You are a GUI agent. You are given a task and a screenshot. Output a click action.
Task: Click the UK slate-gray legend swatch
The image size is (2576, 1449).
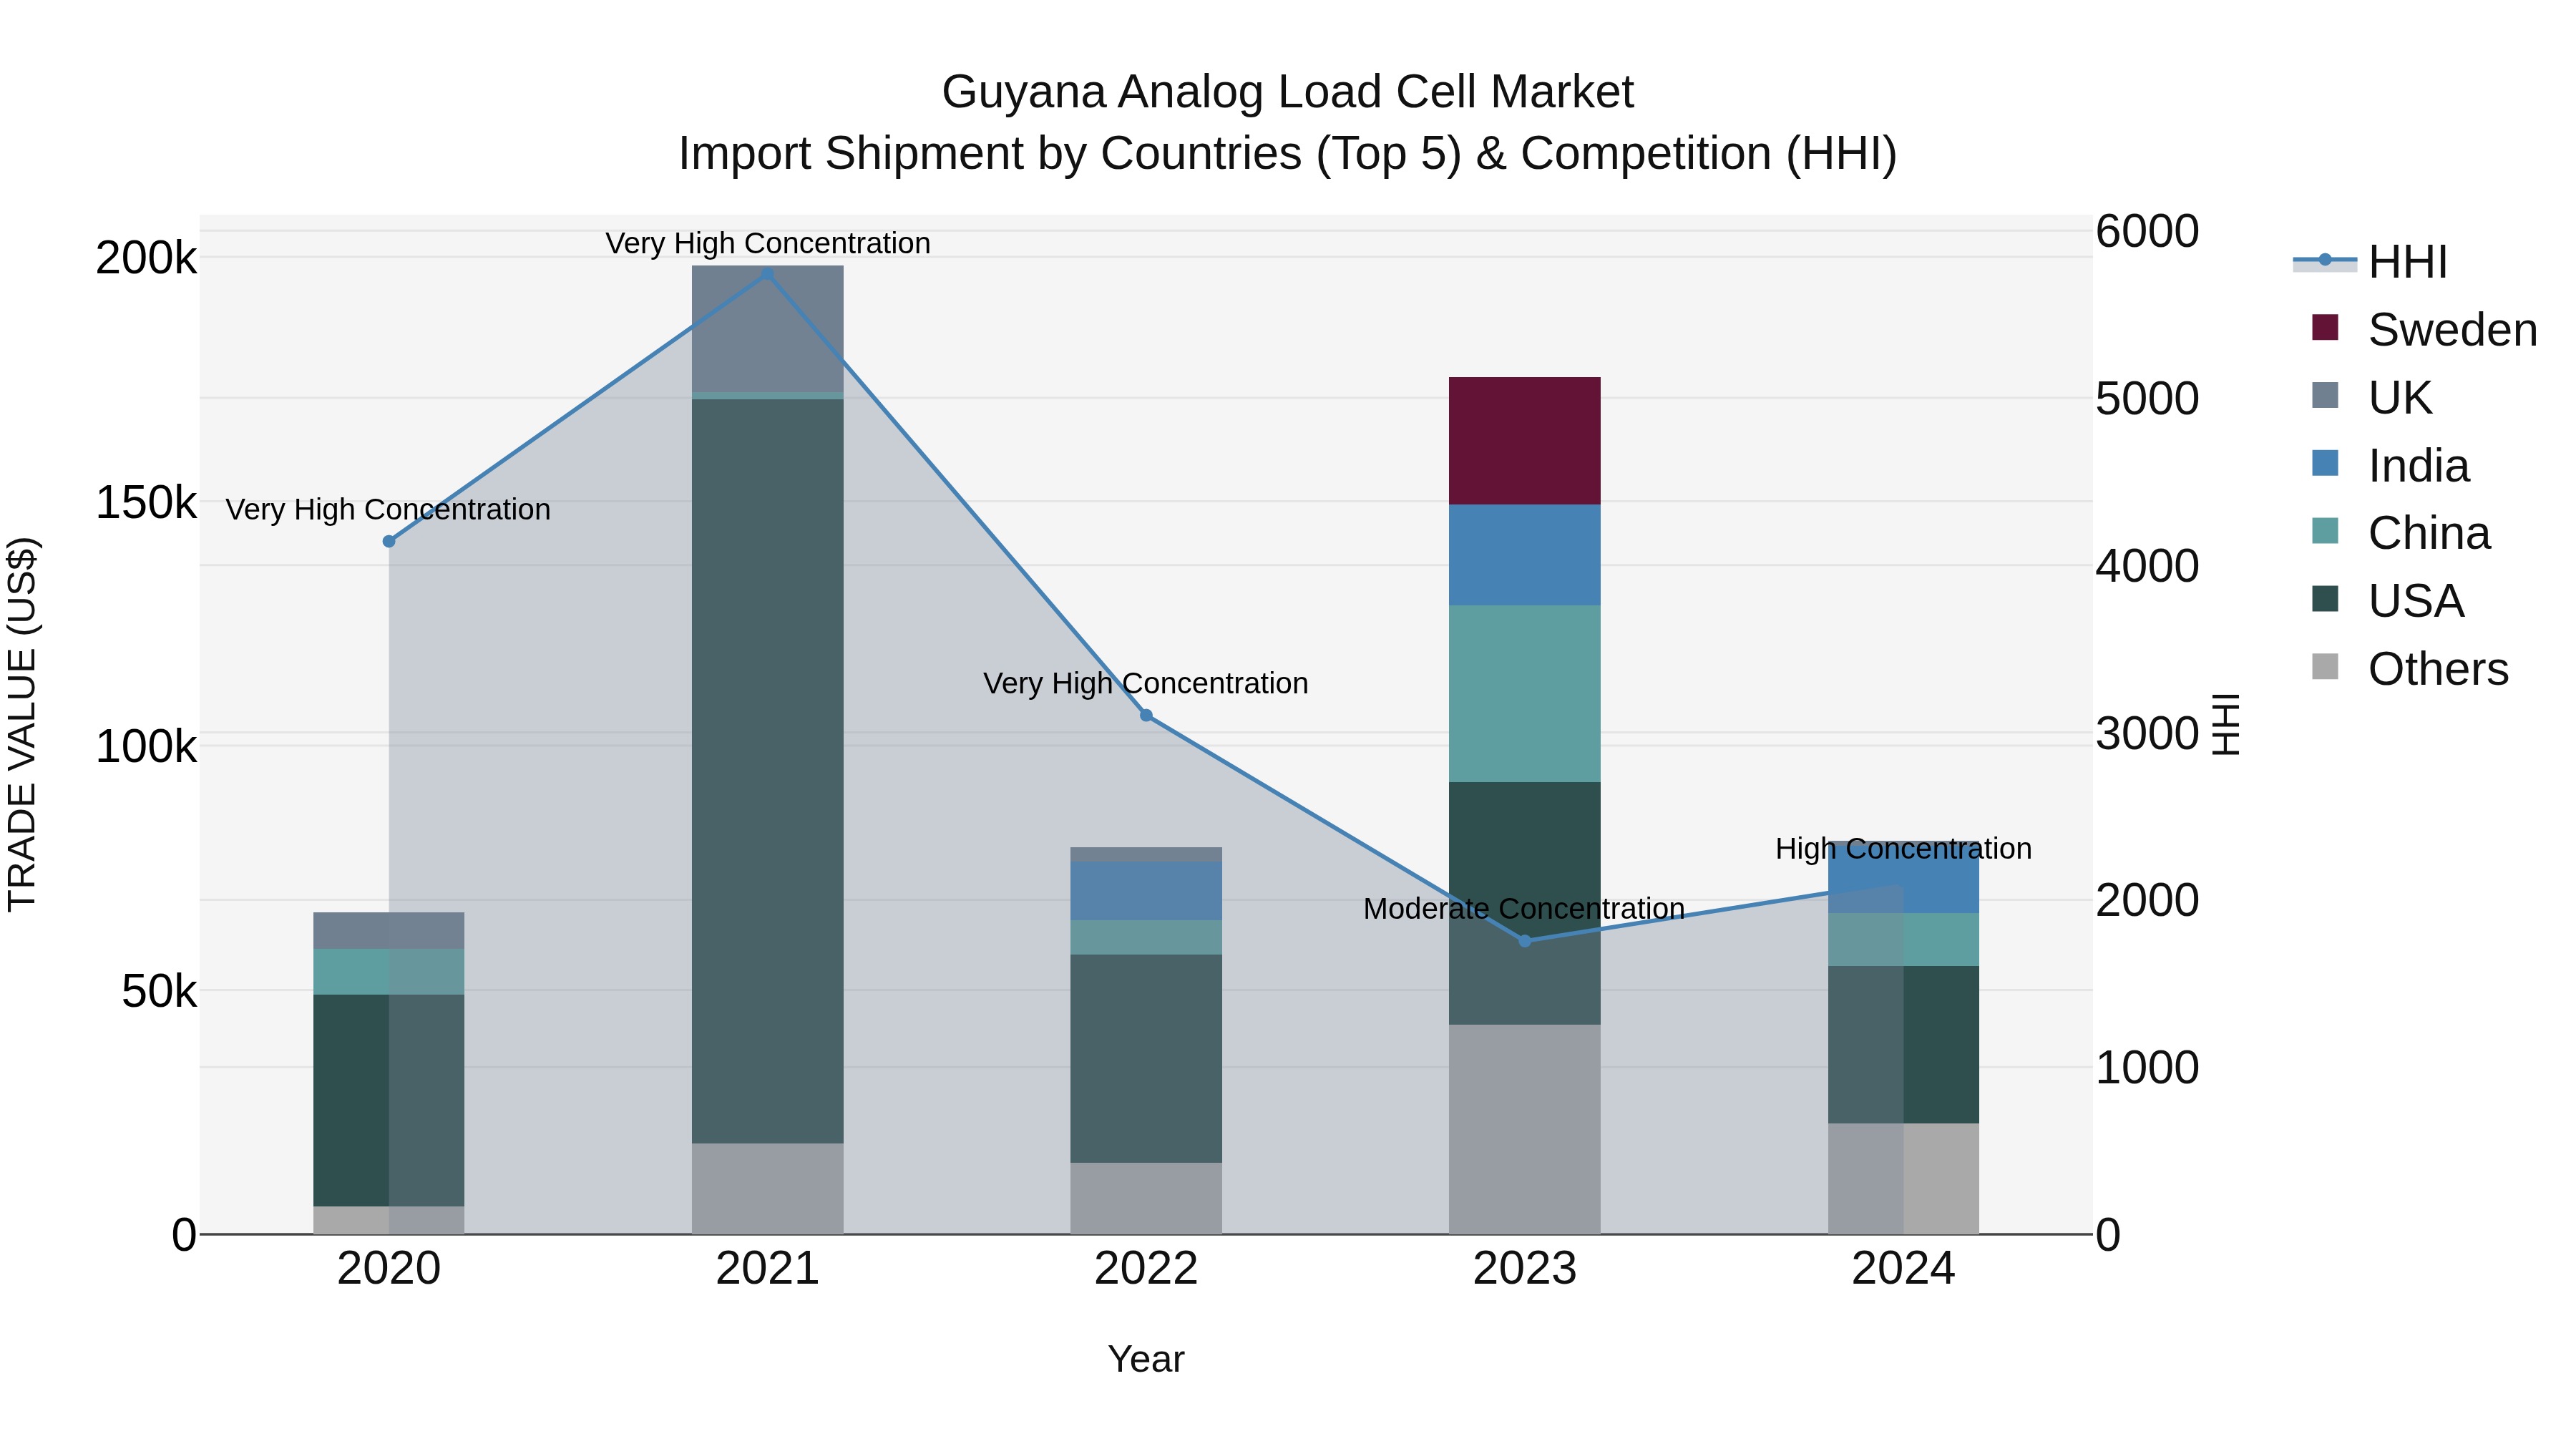pos(2325,395)
